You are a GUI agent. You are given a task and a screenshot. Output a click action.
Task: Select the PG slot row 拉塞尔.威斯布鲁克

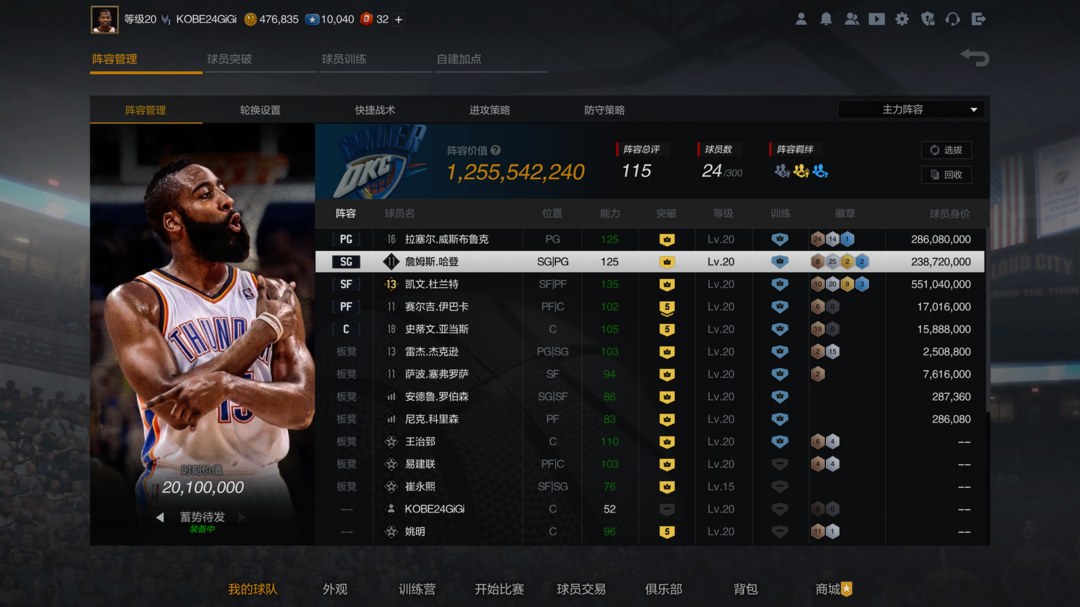650,239
